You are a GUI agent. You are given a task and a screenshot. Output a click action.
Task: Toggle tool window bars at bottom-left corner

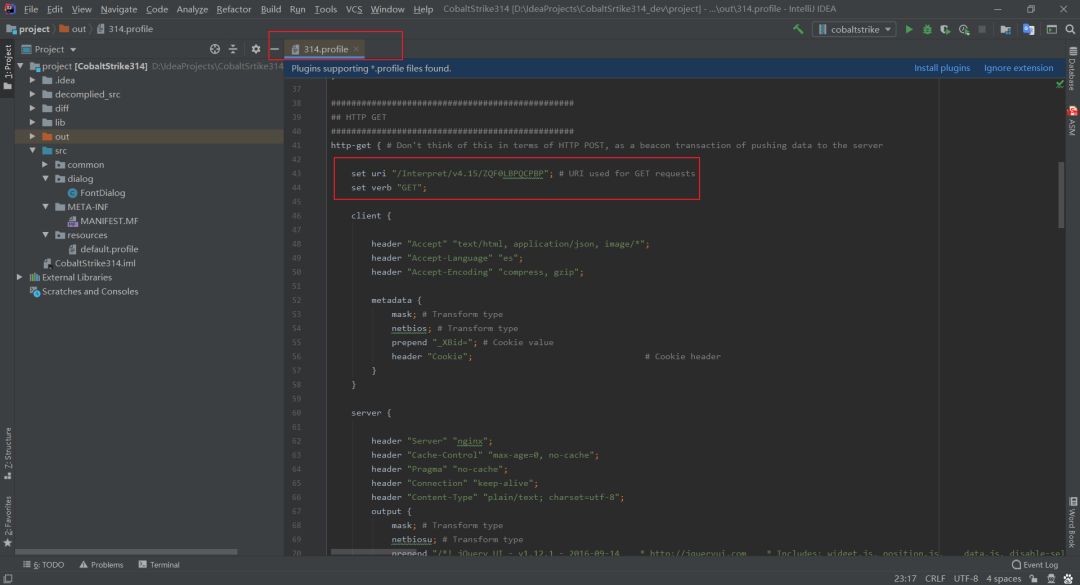click(x=8, y=579)
